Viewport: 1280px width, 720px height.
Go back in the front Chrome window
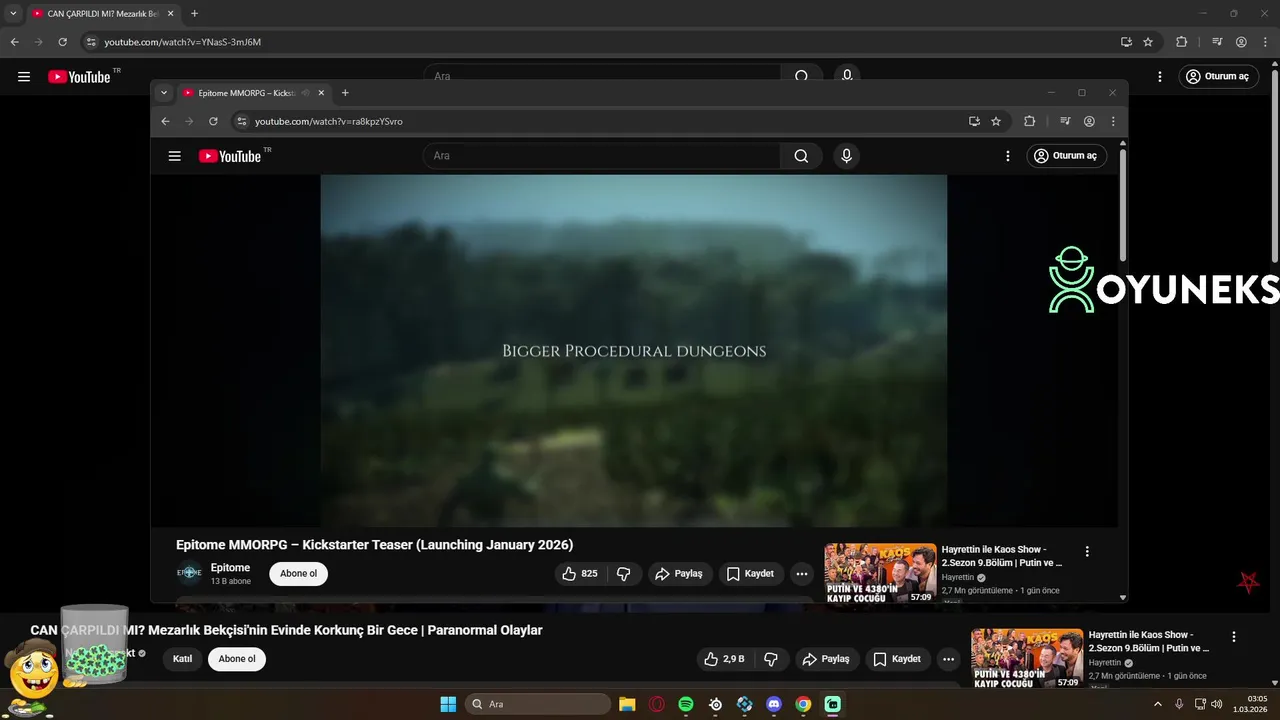coord(166,121)
